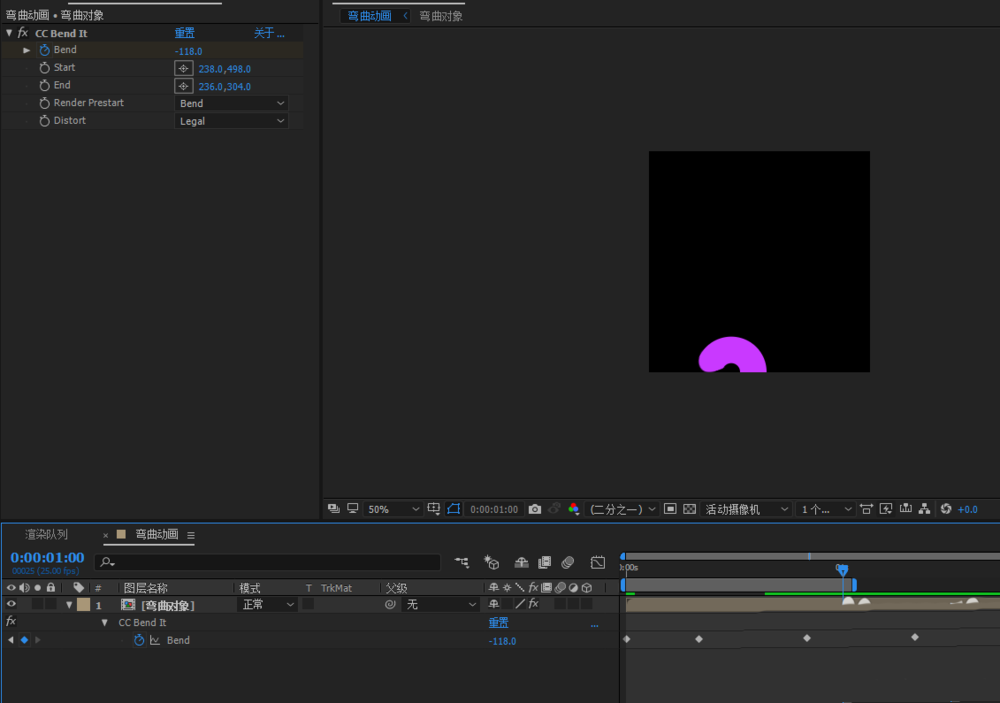This screenshot has height=703, width=1000.
Task: Open the grid and guide options icon
Action: coord(434,508)
